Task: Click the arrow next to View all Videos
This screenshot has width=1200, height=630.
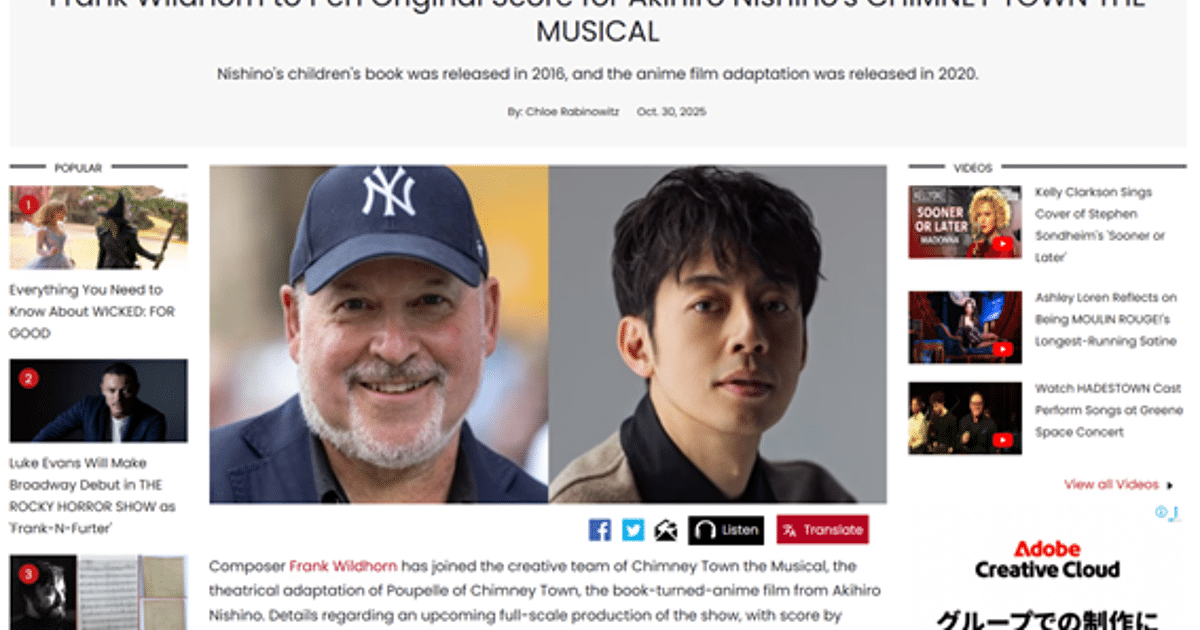Action: tap(1169, 485)
